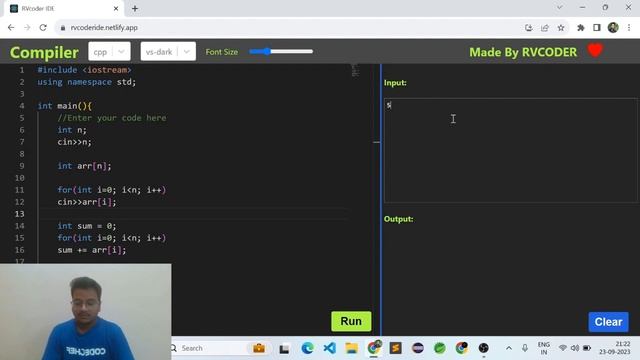Click the 'int arr[n];' line
The image size is (640, 360).
(84, 166)
